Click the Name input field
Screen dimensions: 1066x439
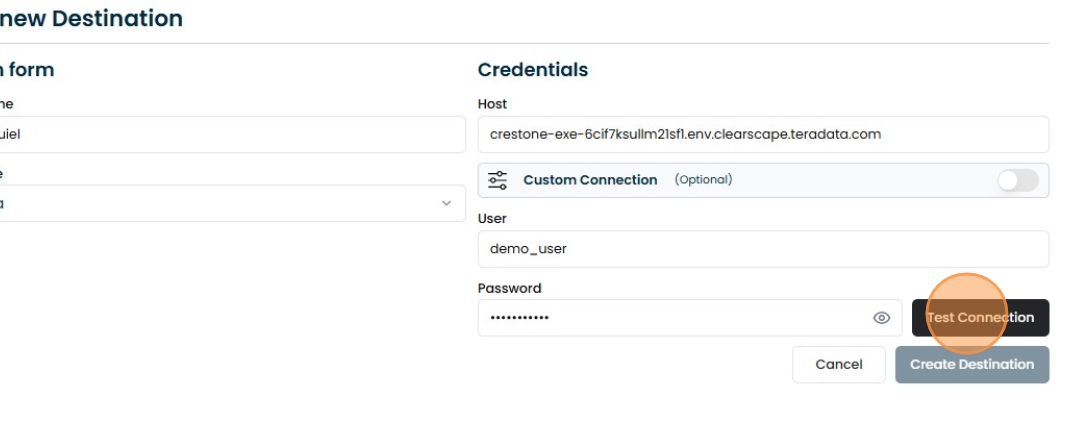[x=230, y=134]
